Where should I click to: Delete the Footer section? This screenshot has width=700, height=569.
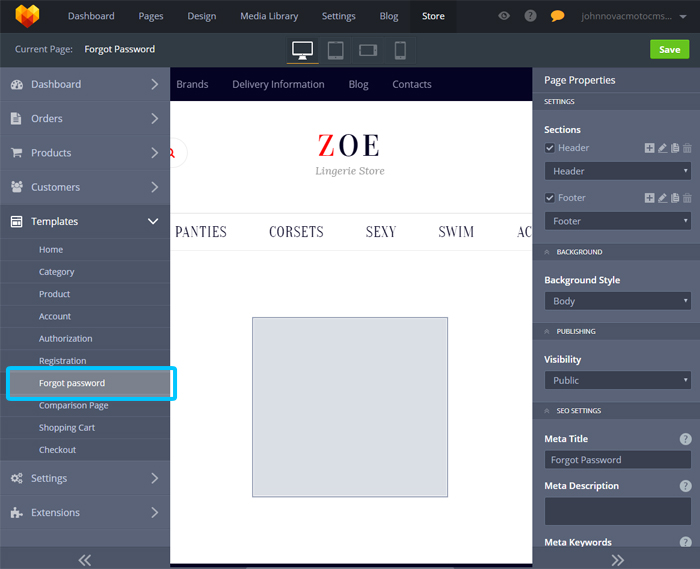688,198
